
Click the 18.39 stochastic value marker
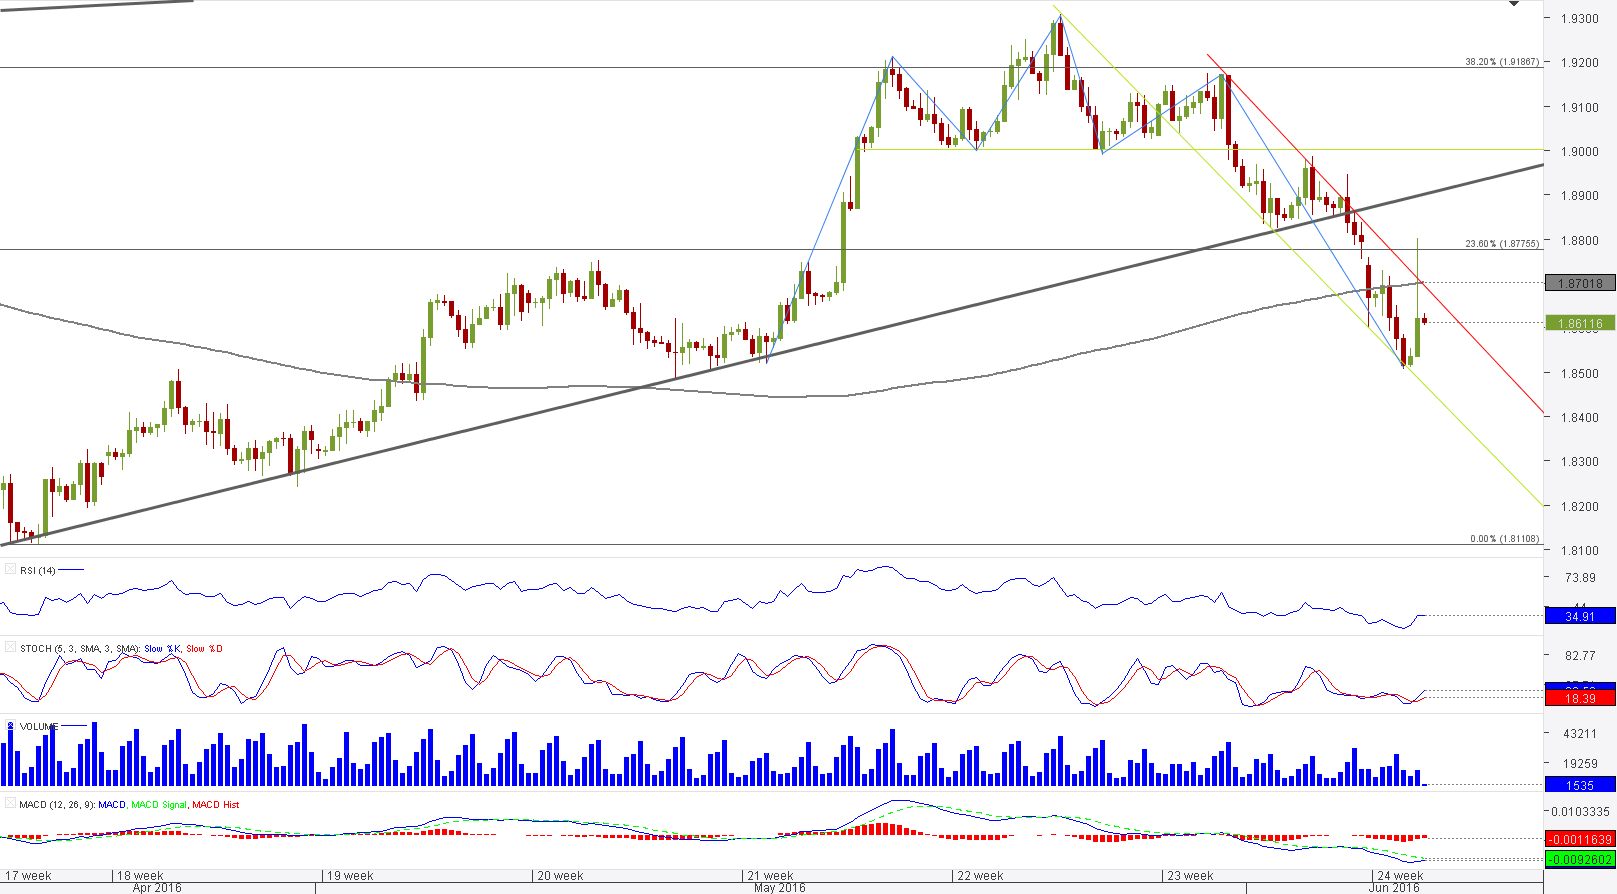click(x=1580, y=698)
